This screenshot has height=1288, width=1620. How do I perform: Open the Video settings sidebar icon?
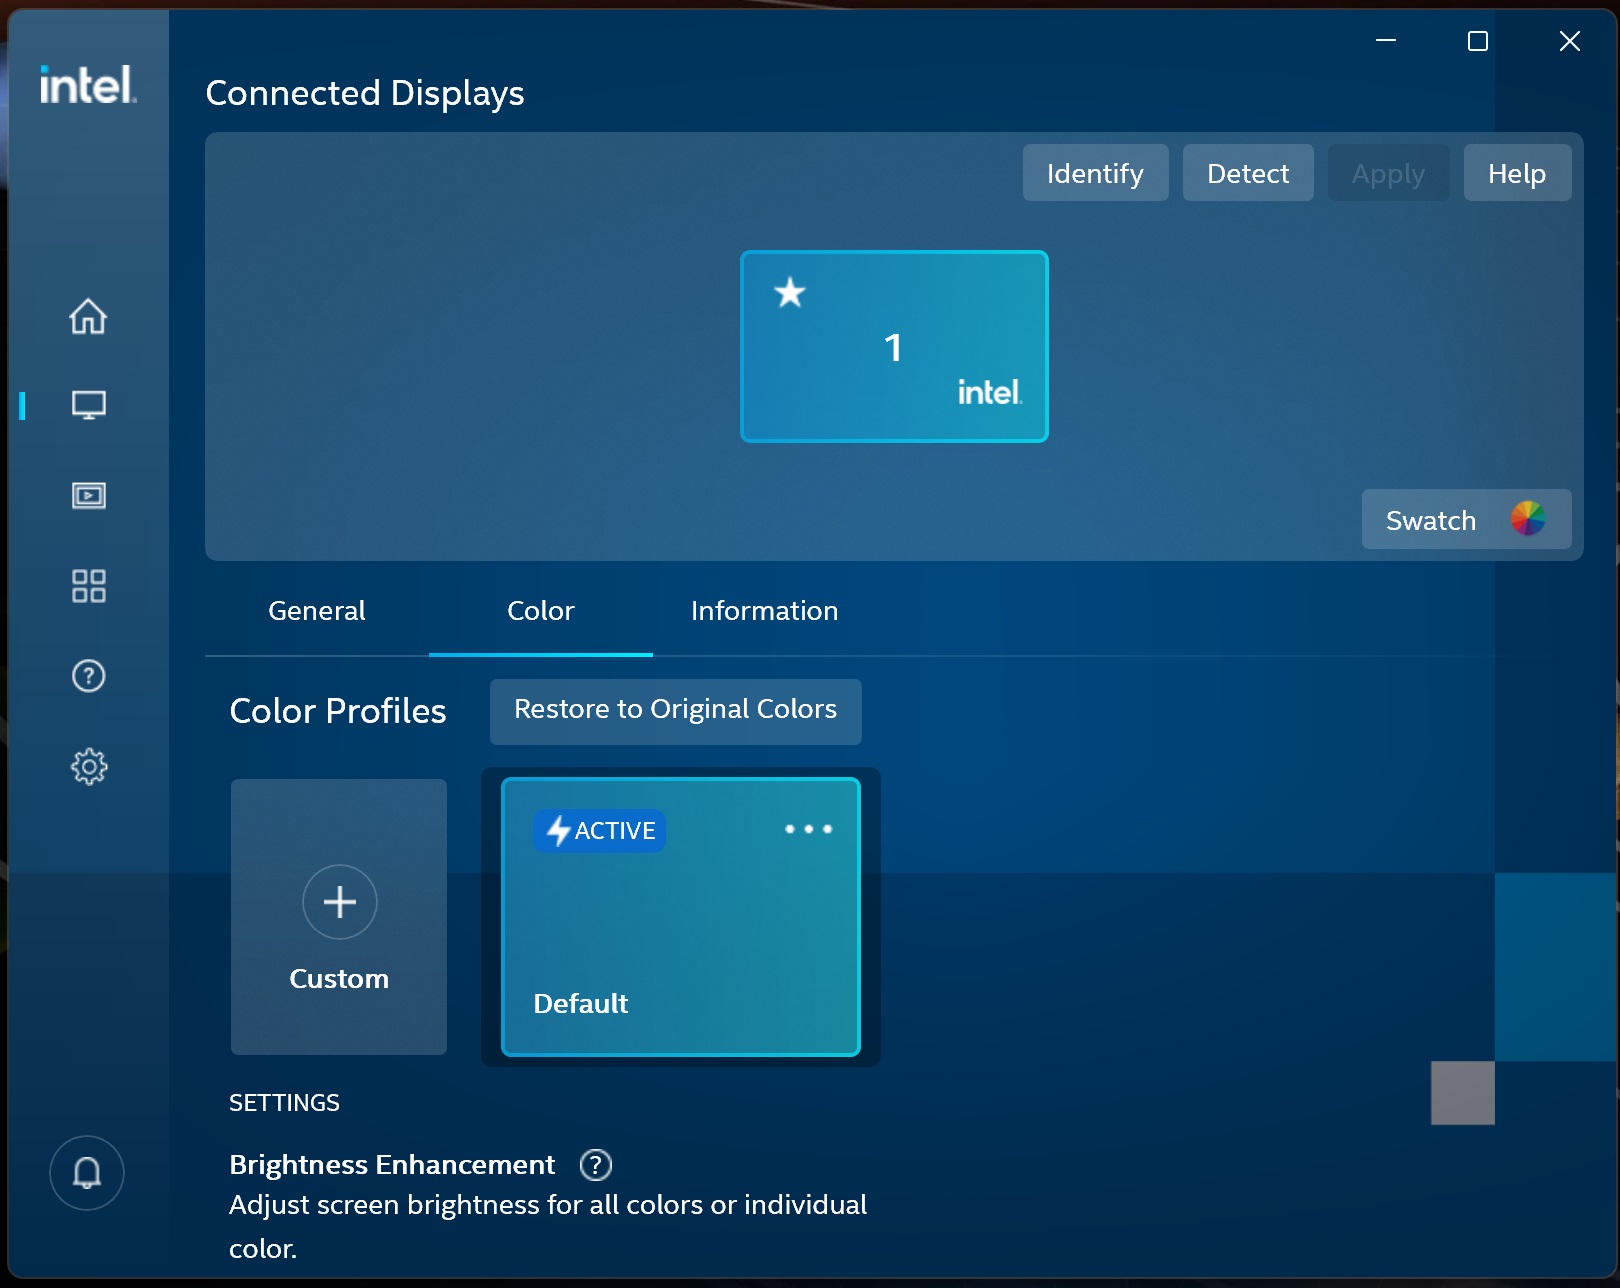point(89,495)
